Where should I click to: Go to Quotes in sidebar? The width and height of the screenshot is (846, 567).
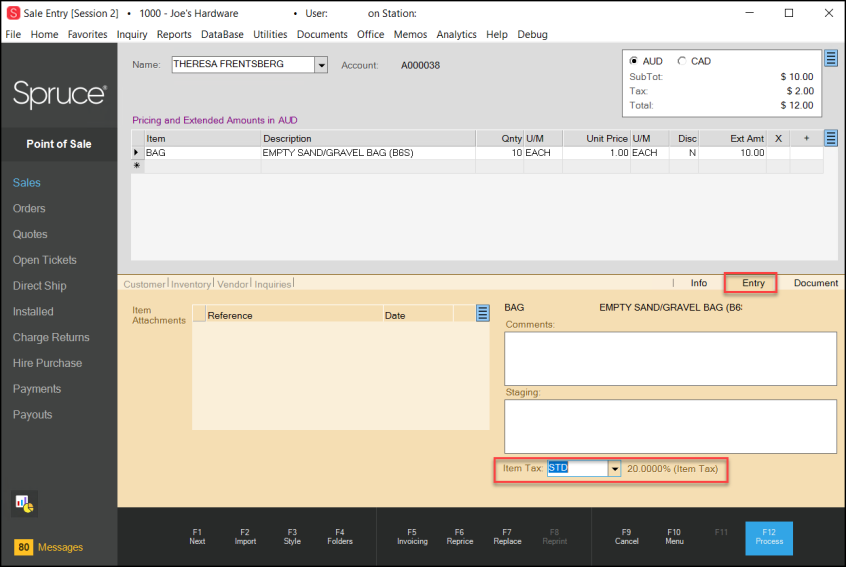[30, 235]
